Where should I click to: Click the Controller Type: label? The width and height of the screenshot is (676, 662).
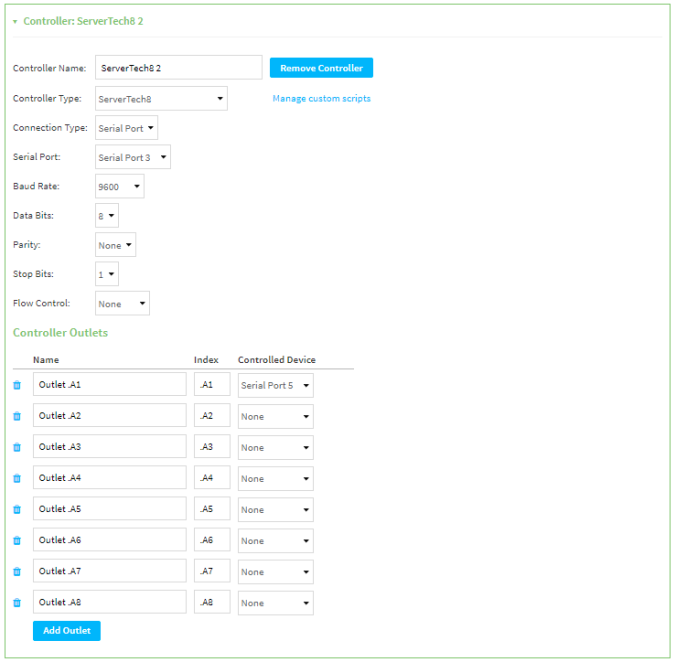[x=47, y=99]
